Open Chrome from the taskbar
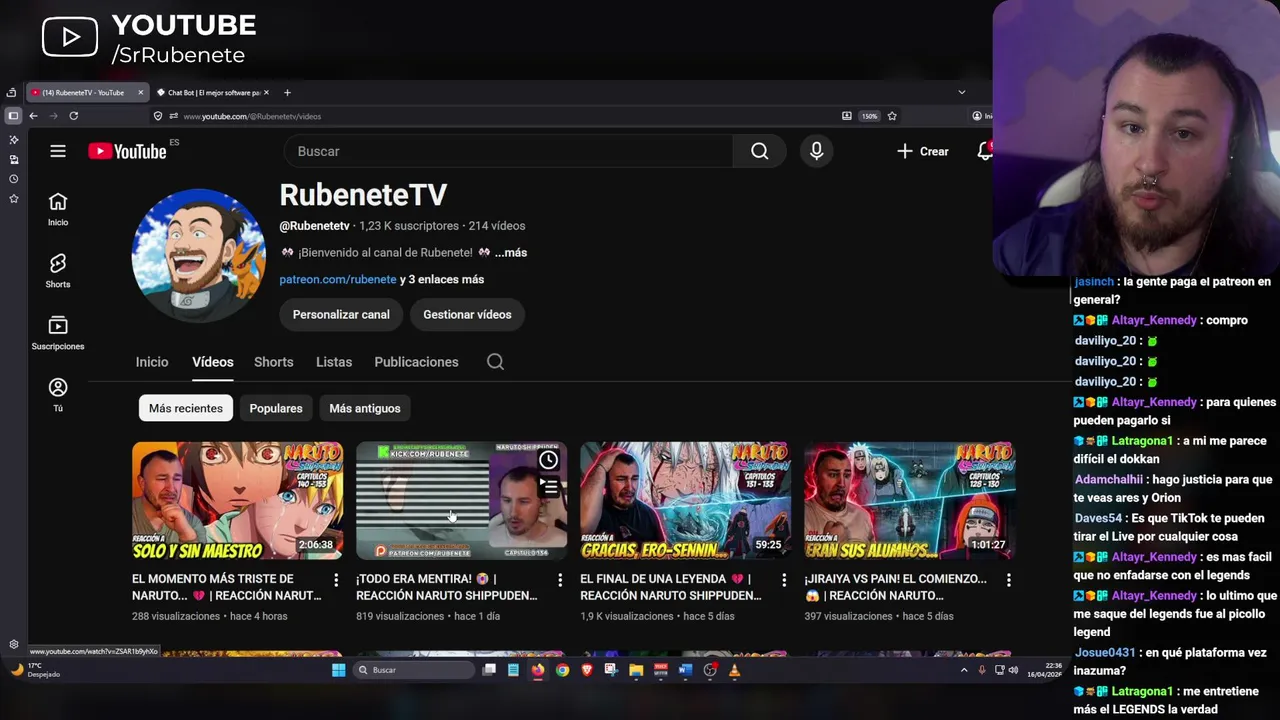This screenshot has height=720, width=1280. 562,670
